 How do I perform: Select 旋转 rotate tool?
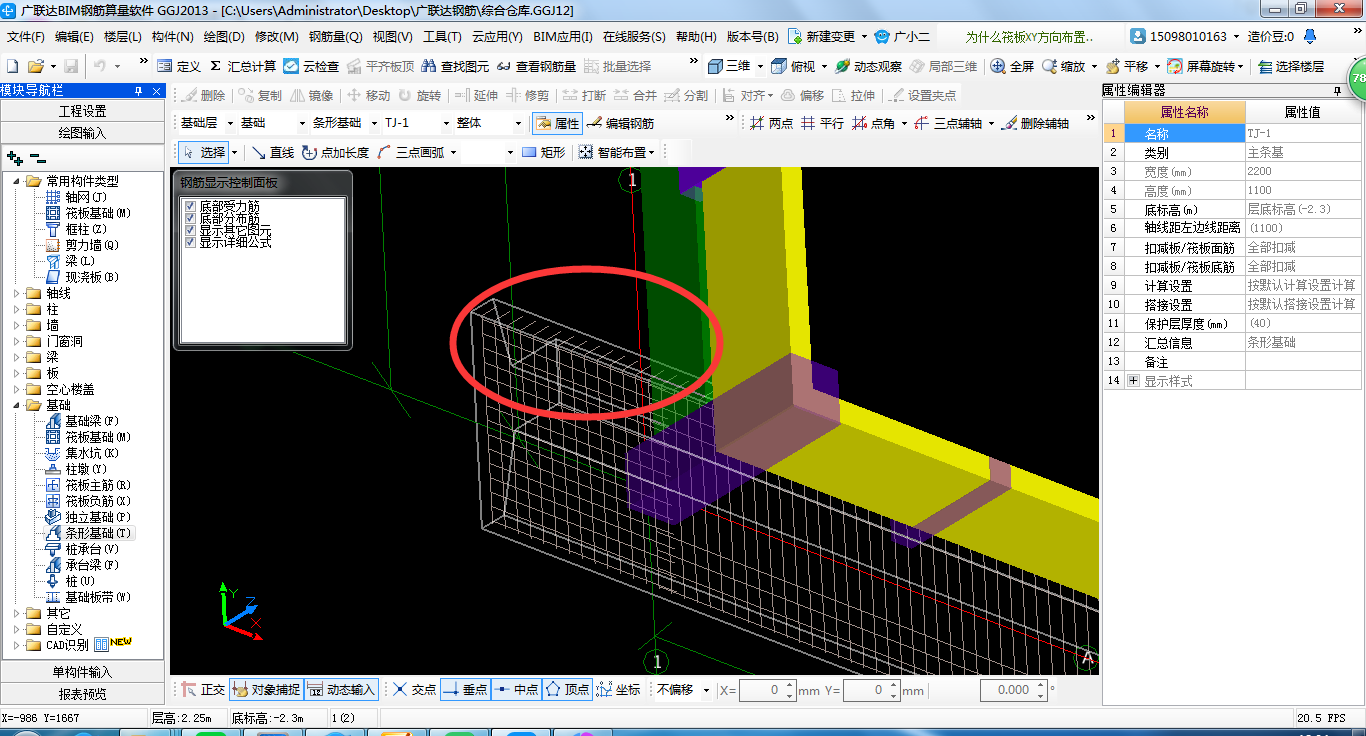pyautogui.click(x=419, y=95)
